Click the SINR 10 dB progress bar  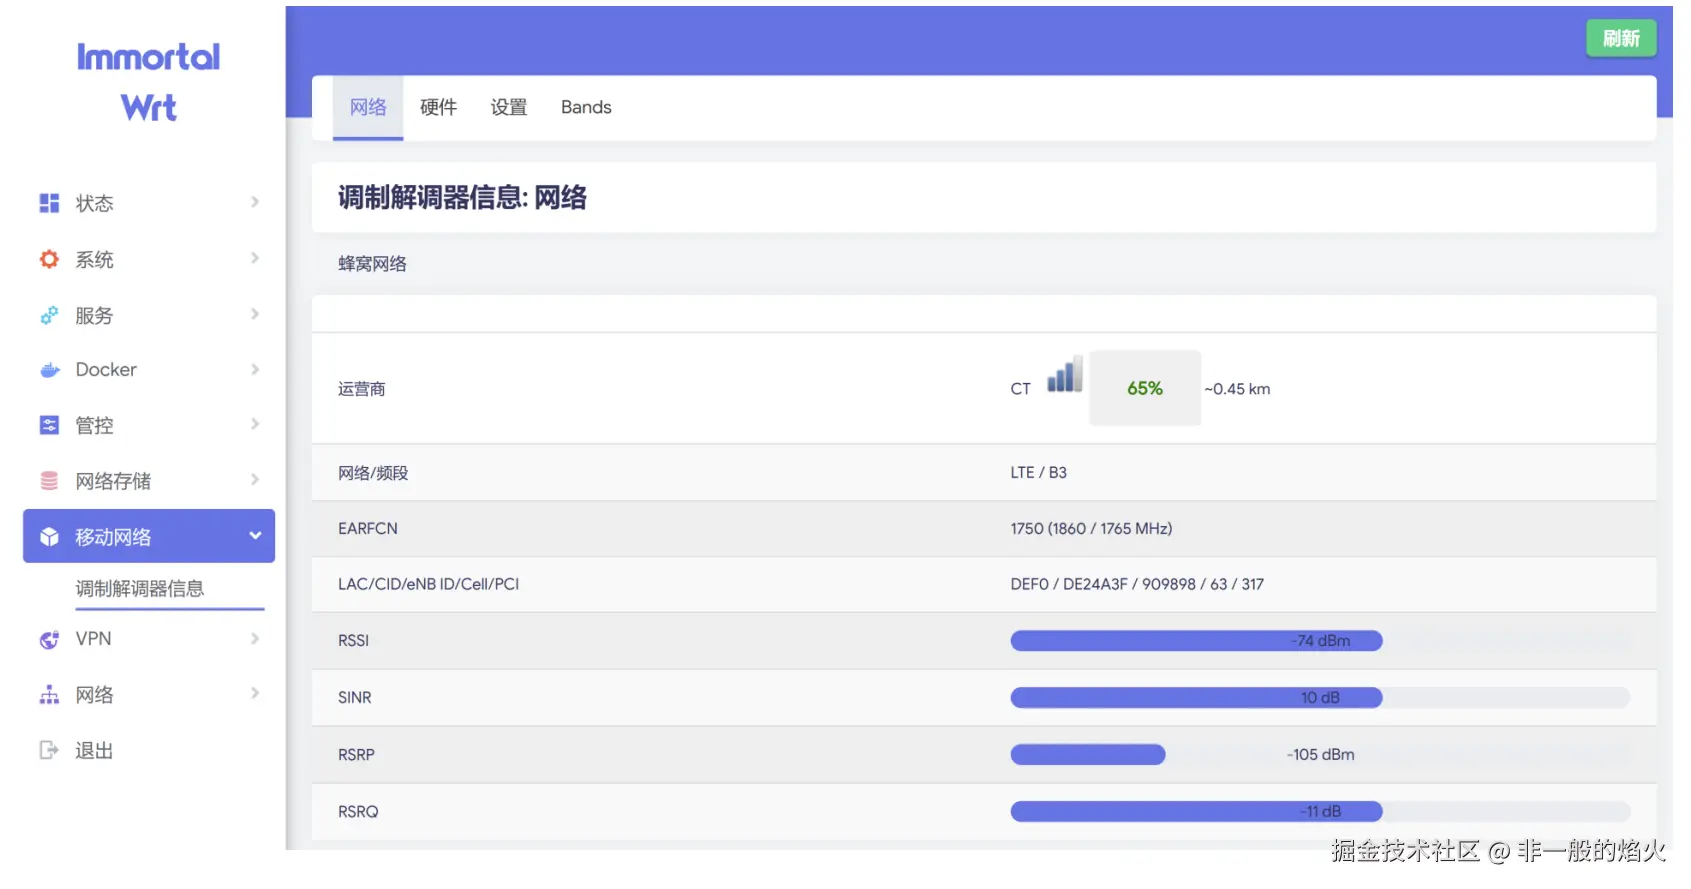1320,698
